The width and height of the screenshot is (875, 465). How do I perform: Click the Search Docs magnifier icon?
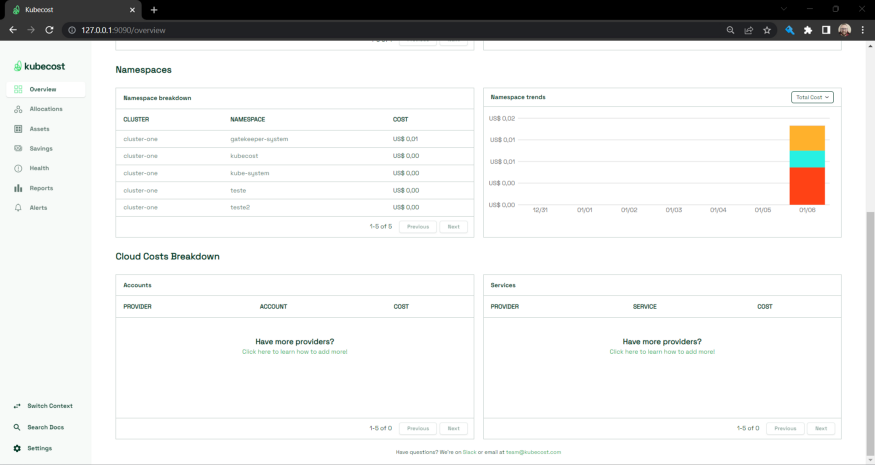pos(18,427)
